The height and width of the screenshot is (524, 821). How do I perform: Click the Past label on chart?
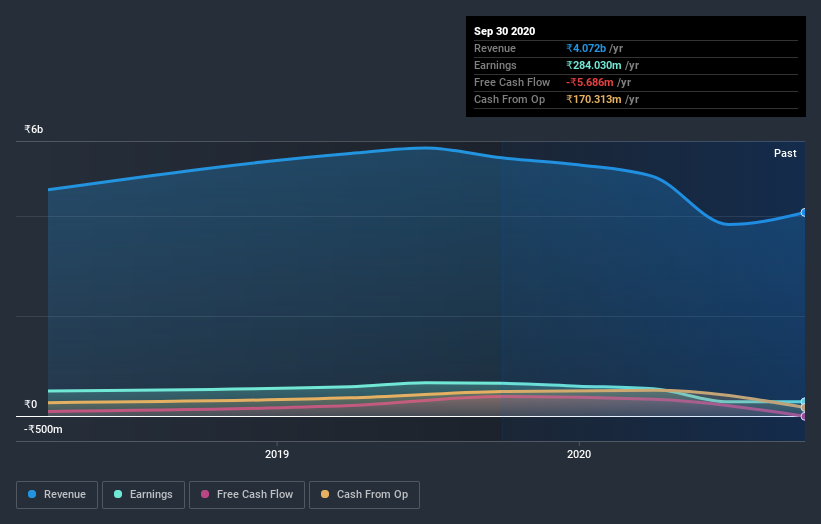pyautogui.click(x=785, y=153)
